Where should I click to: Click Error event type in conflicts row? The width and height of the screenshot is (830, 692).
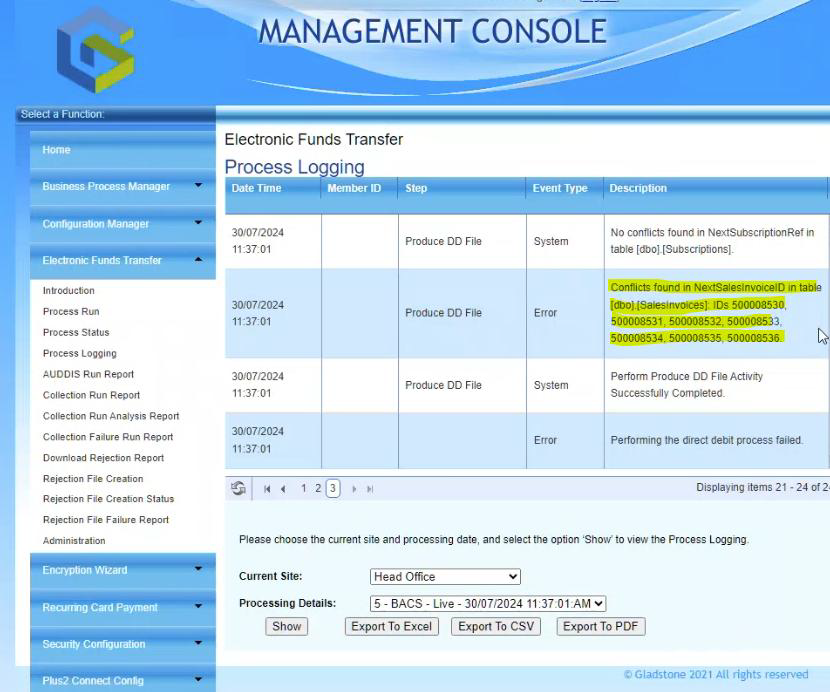click(x=545, y=313)
